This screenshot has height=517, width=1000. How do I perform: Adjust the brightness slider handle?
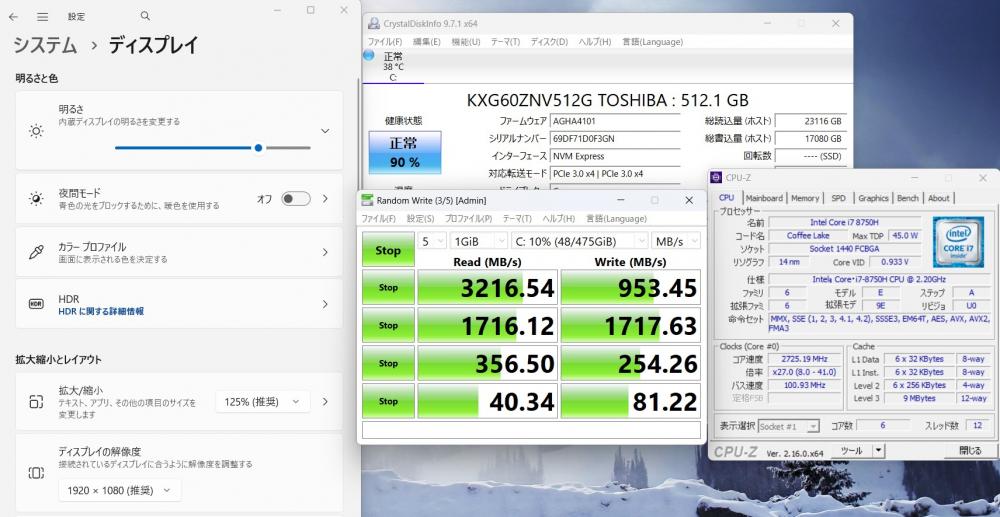[x=258, y=147]
